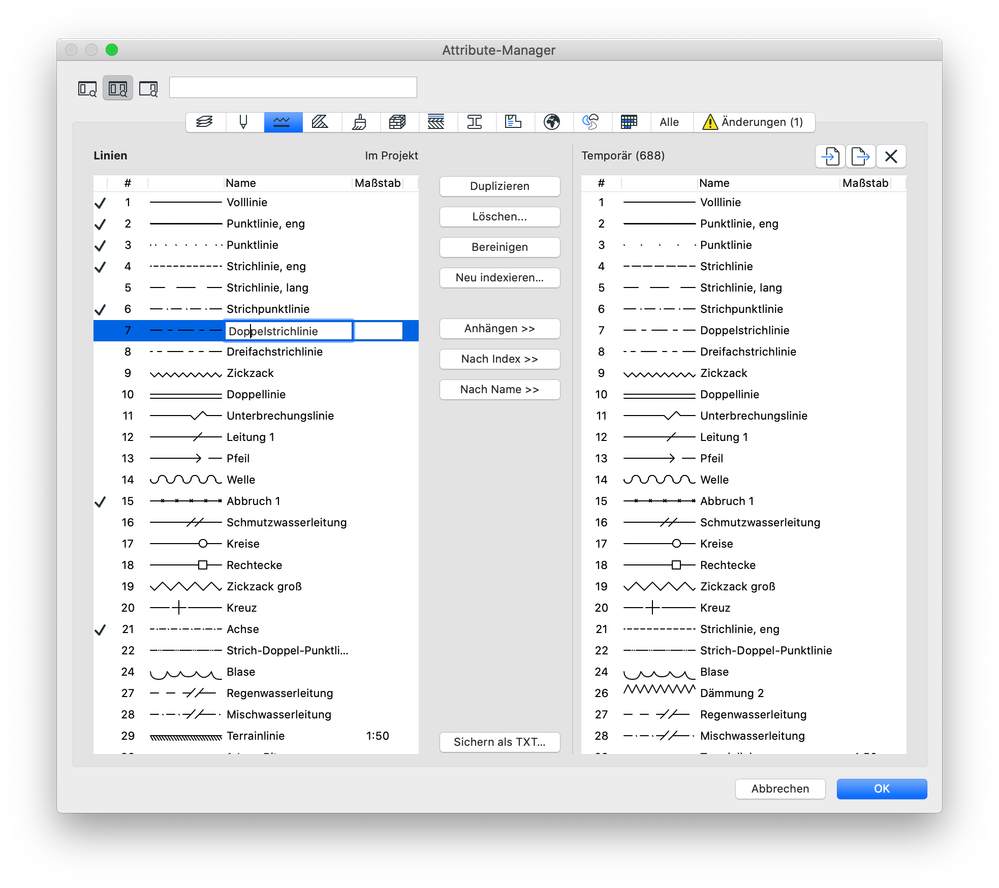Import attribute file into temporary list
The image size is (999, 888).
(x=830, y=156)
